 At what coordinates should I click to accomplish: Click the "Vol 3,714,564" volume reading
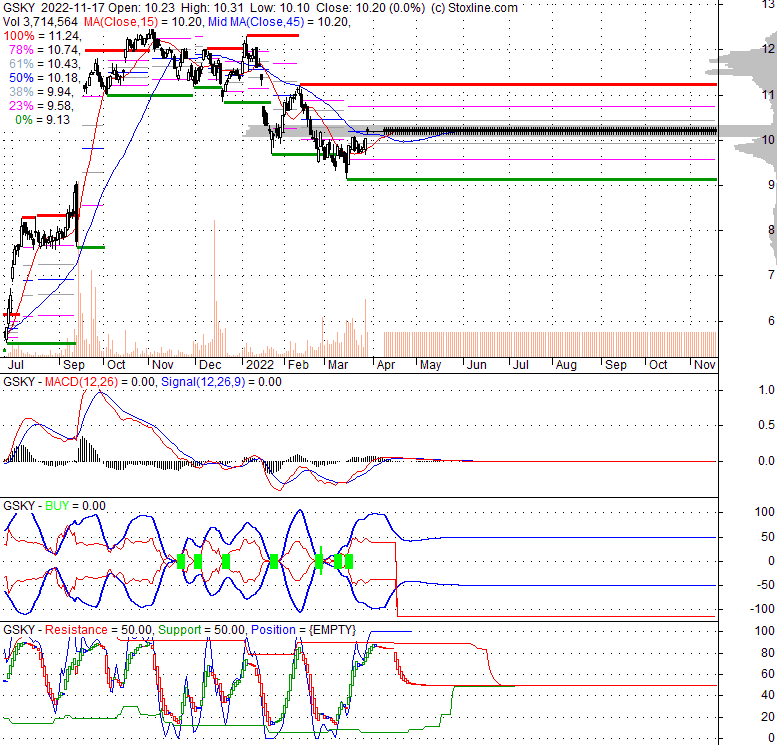tap(40, 22)
